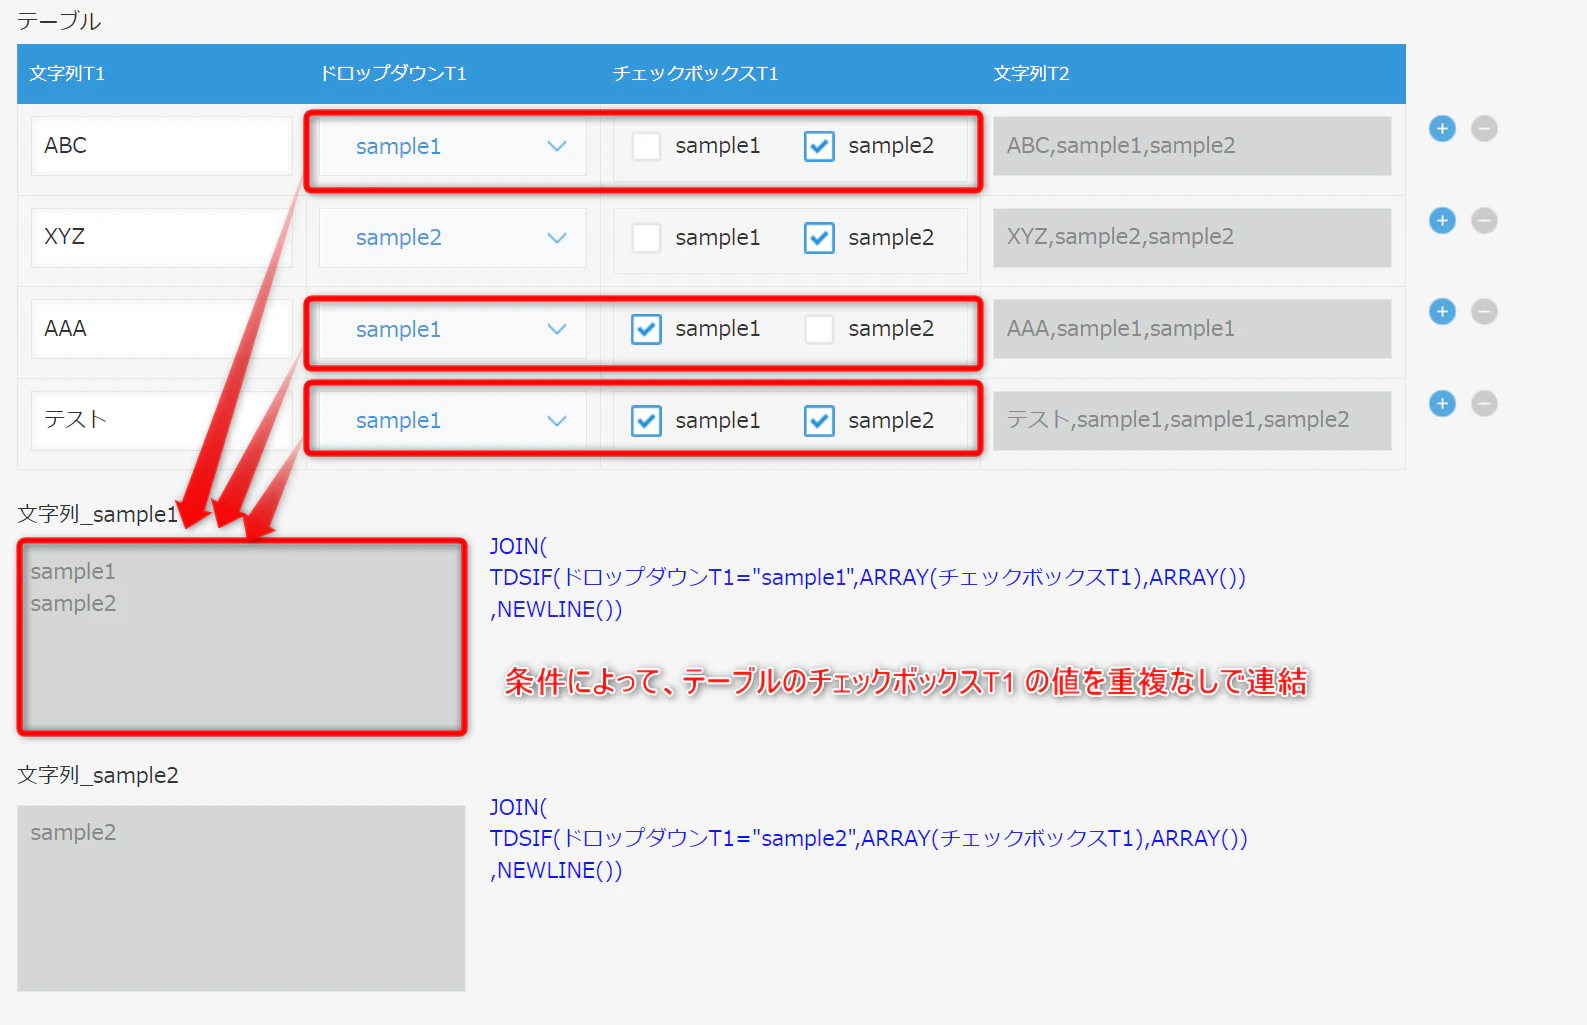Viewport: 1587px width, 1025px height.
Task: Open the ABC row dropdown
Action: pos(453,146)
